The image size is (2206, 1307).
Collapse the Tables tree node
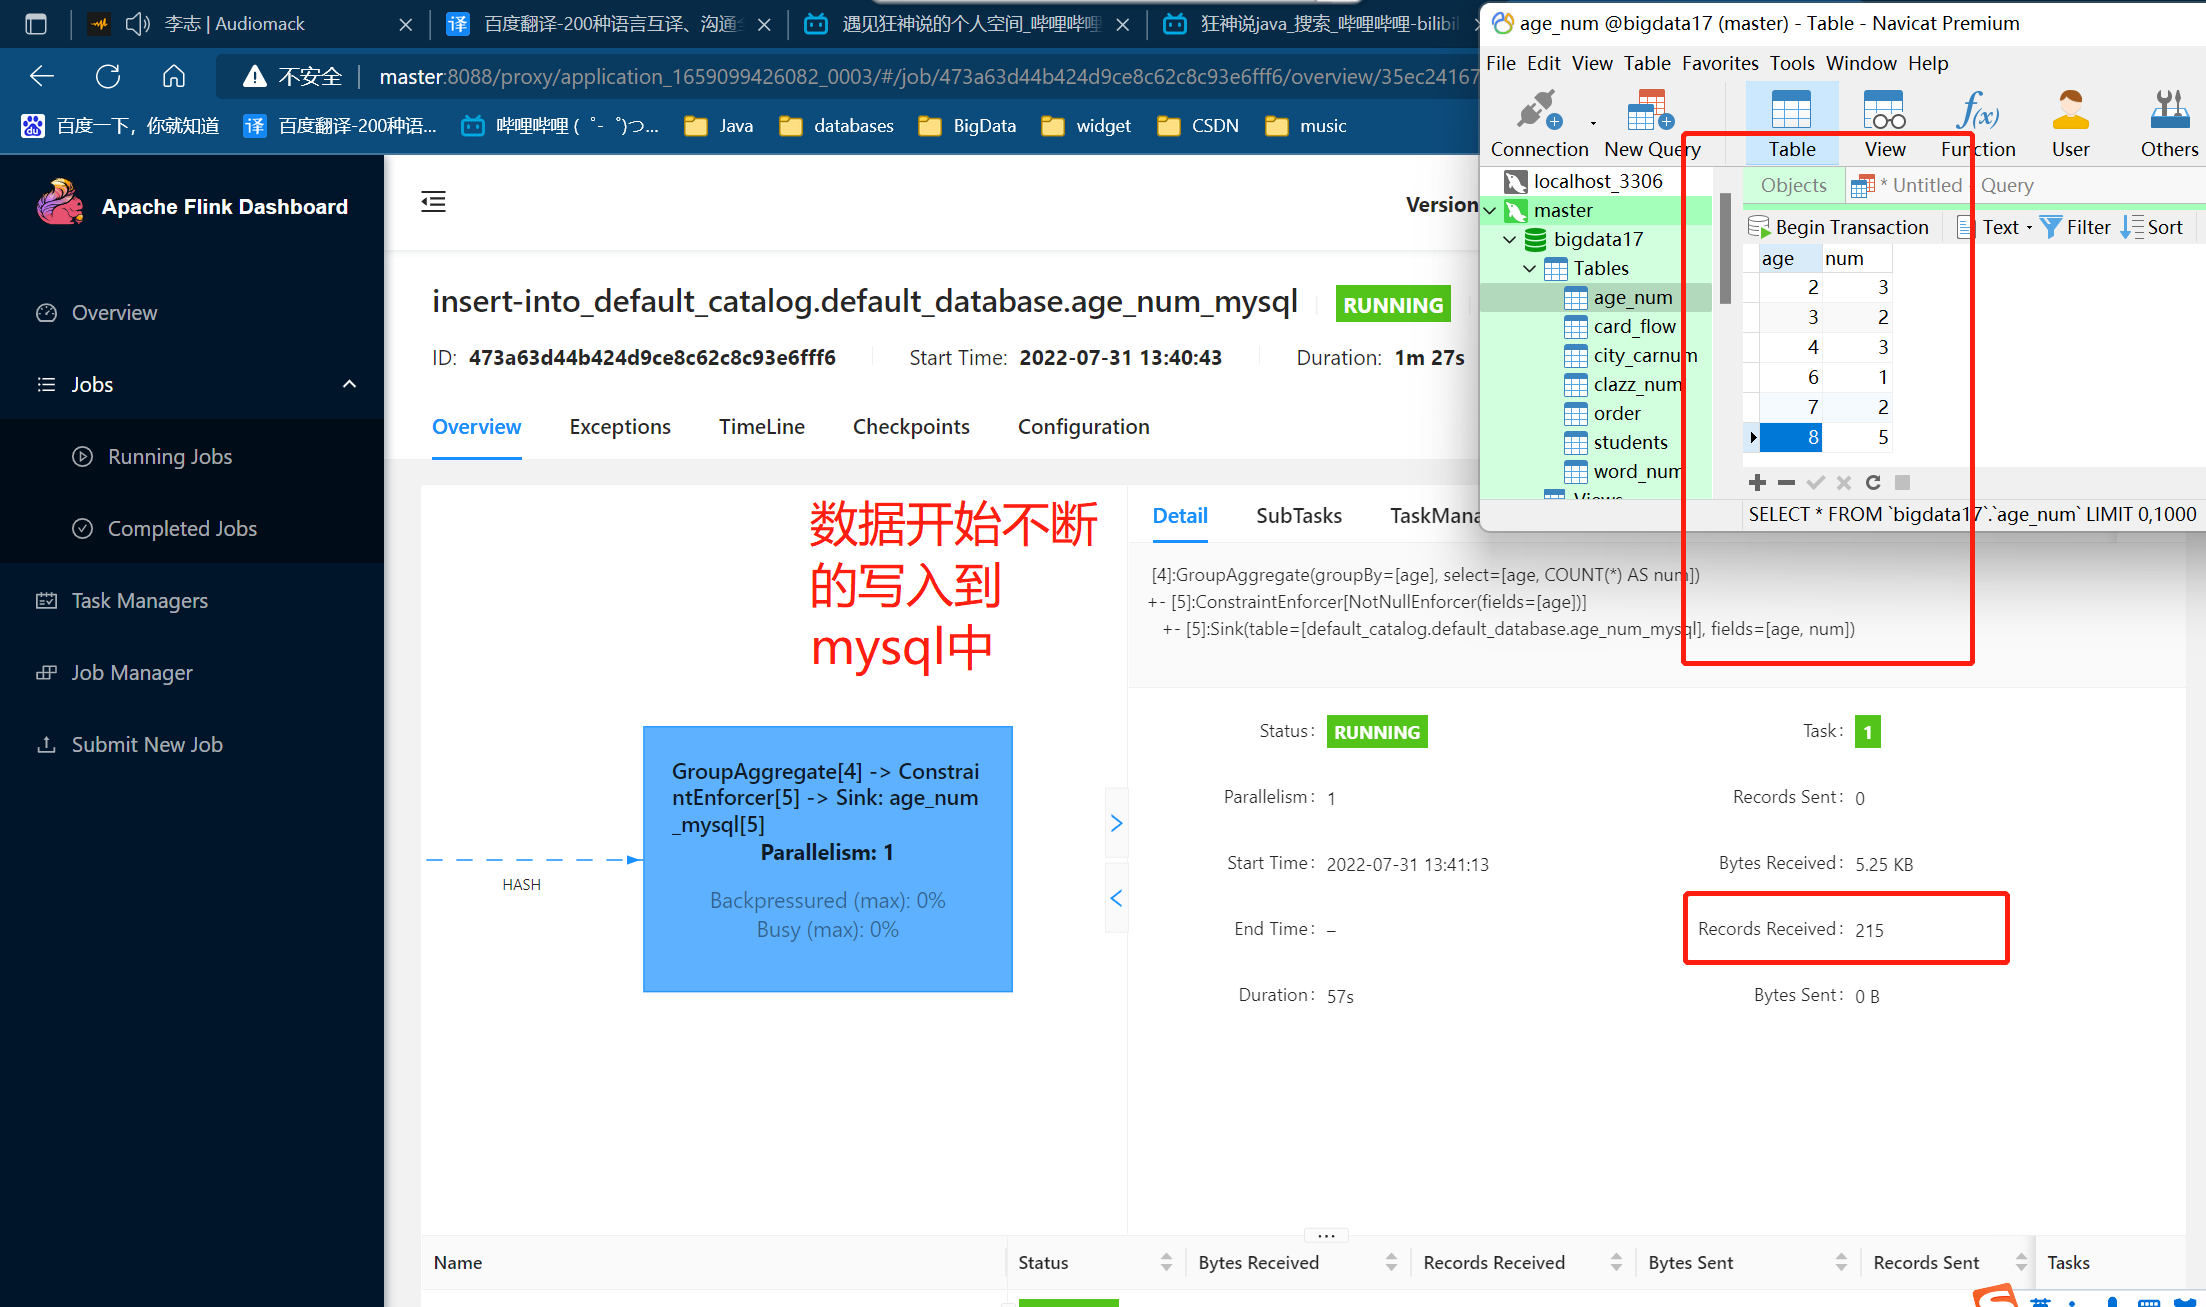(x=1529, y=269)
